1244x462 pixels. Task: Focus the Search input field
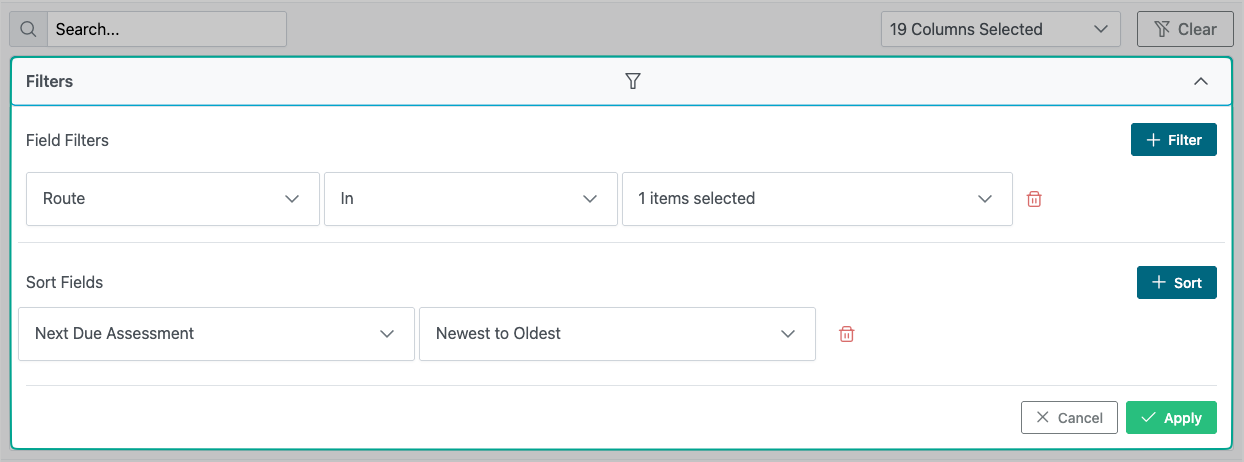coord(167,29)
